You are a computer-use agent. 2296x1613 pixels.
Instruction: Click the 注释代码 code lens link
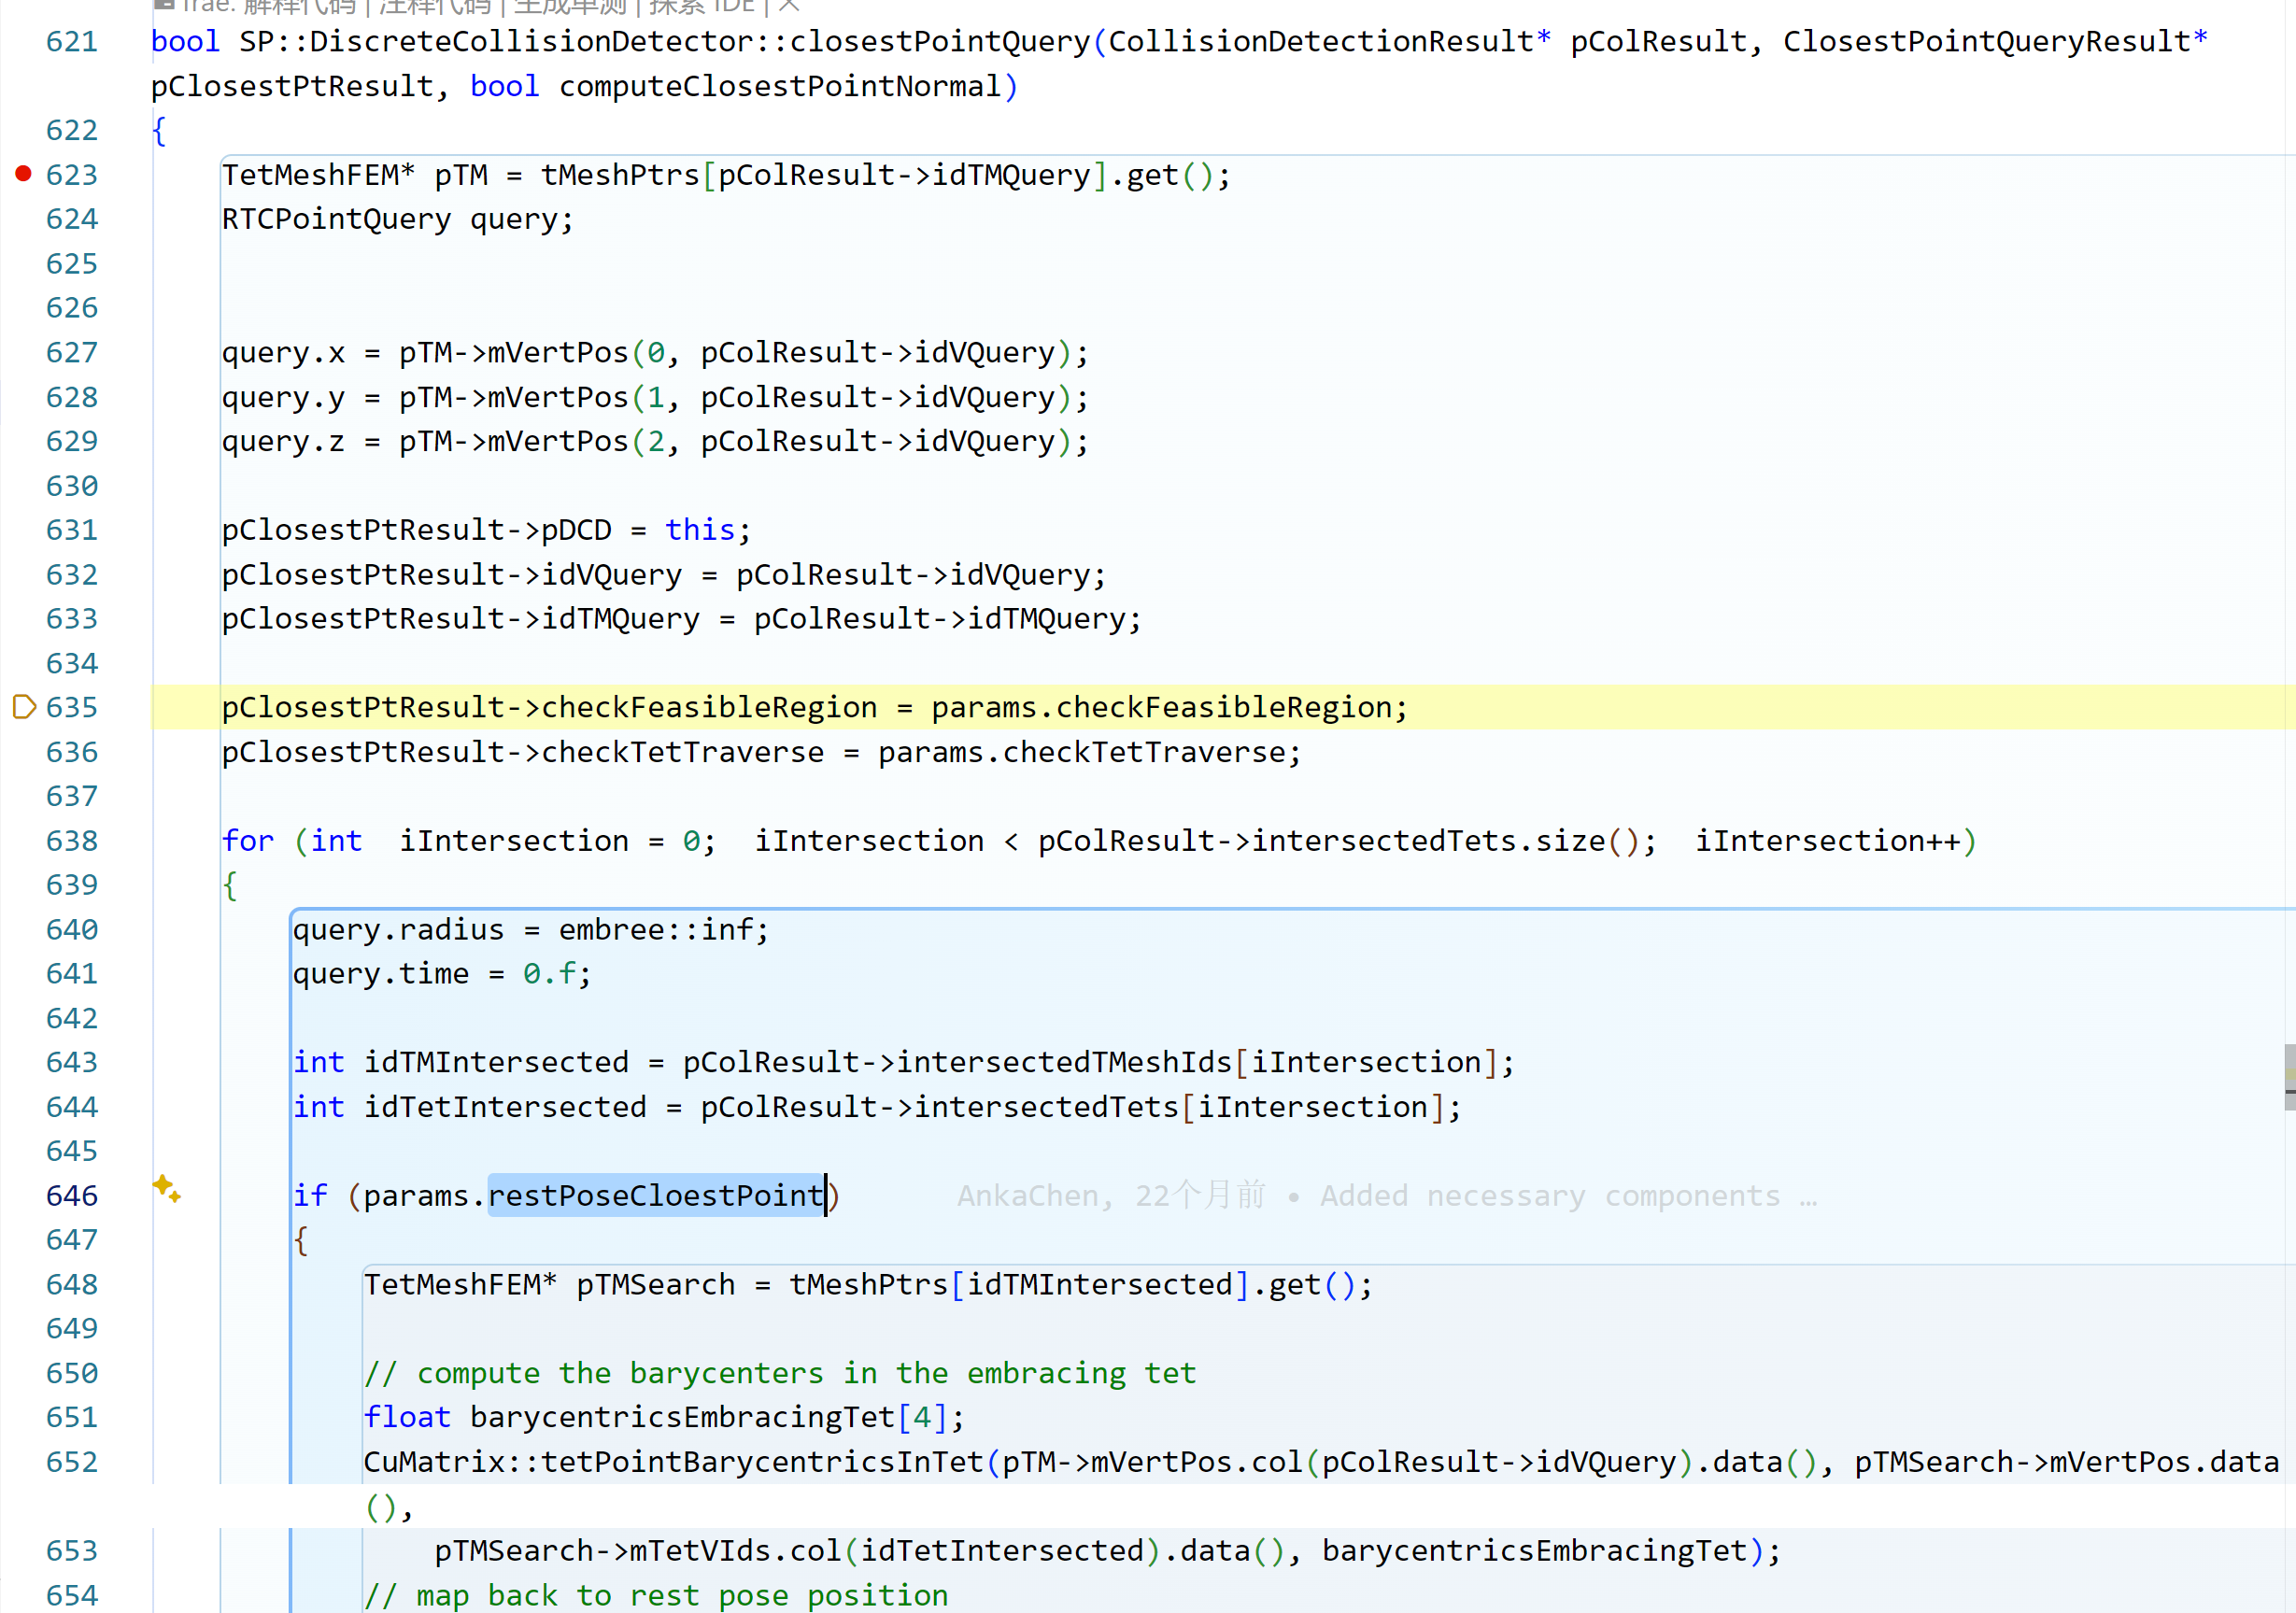434,5
